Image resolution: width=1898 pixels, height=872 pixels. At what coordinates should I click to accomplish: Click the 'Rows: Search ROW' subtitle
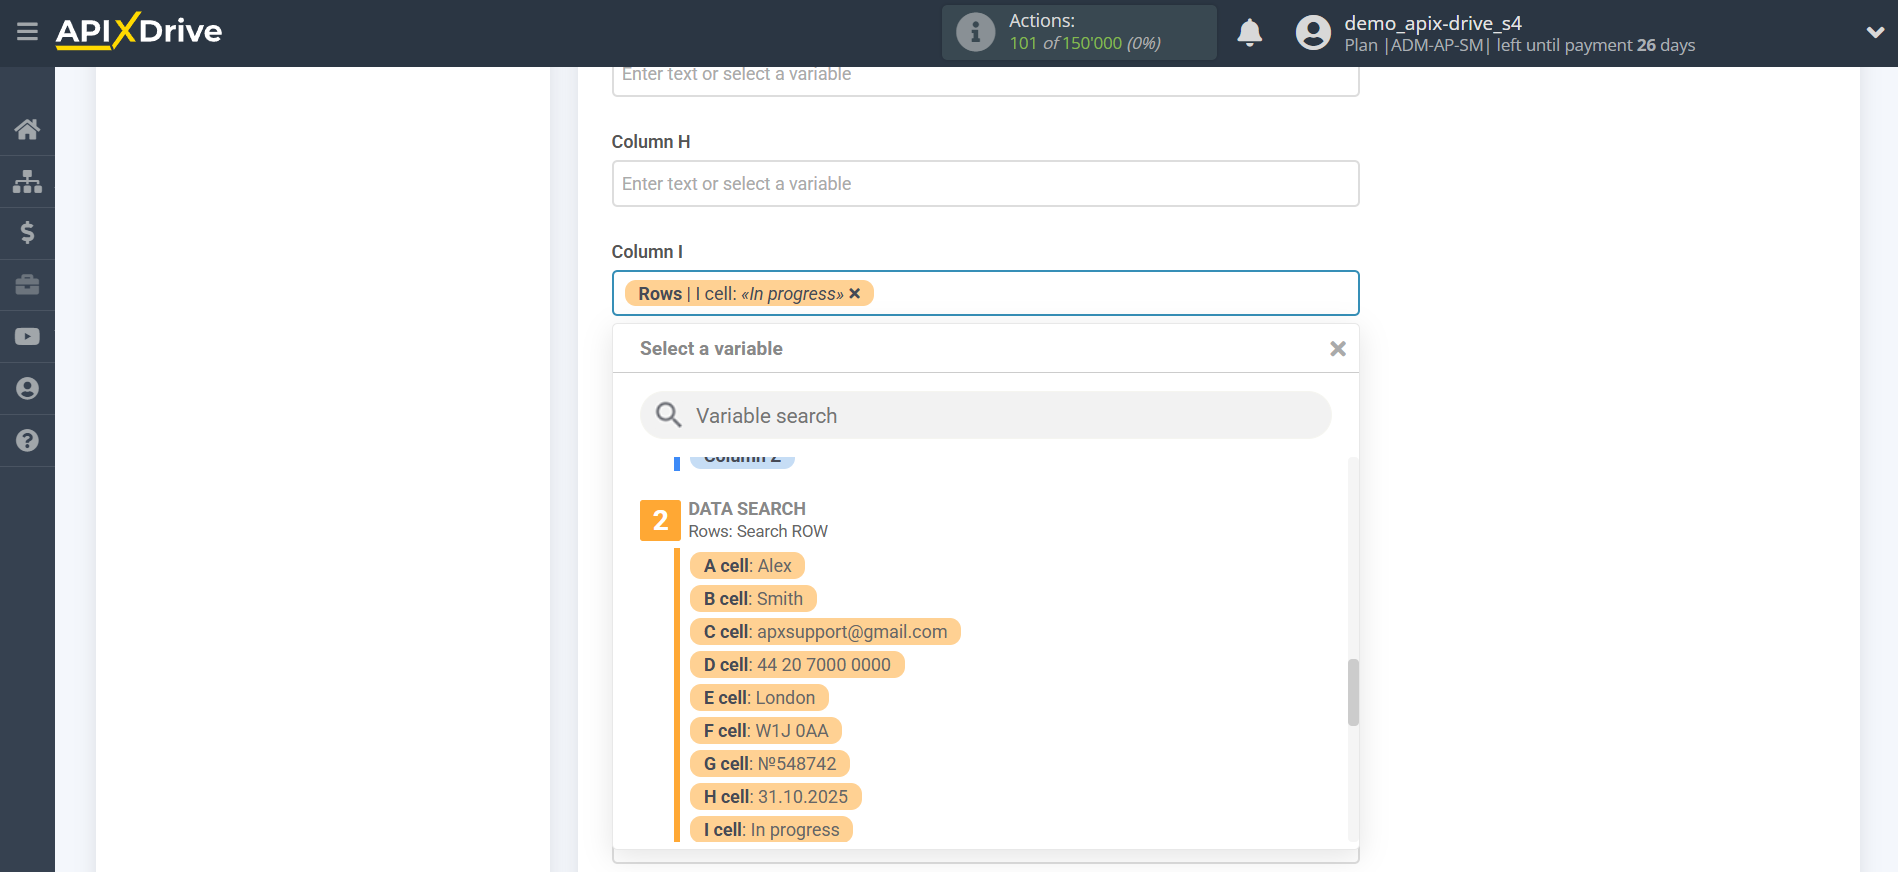pos(758,531)
